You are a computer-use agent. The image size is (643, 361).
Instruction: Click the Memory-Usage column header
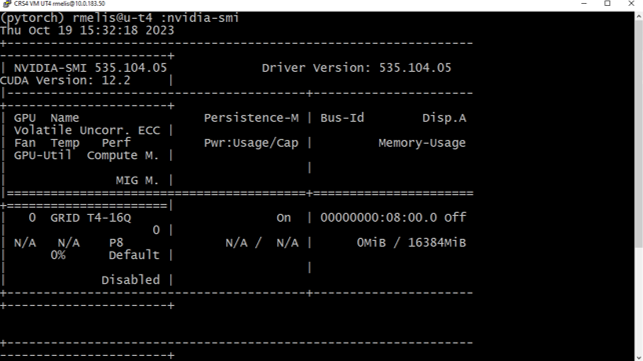[422, 143]
